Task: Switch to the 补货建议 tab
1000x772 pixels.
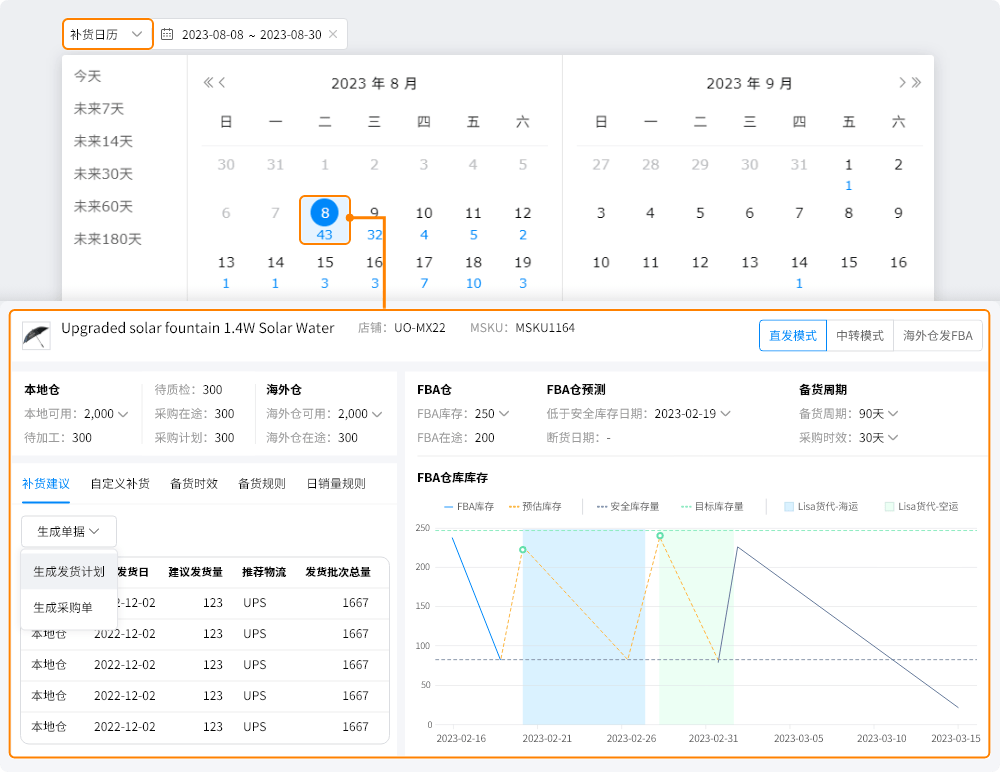Action: [x=46, y=484]
